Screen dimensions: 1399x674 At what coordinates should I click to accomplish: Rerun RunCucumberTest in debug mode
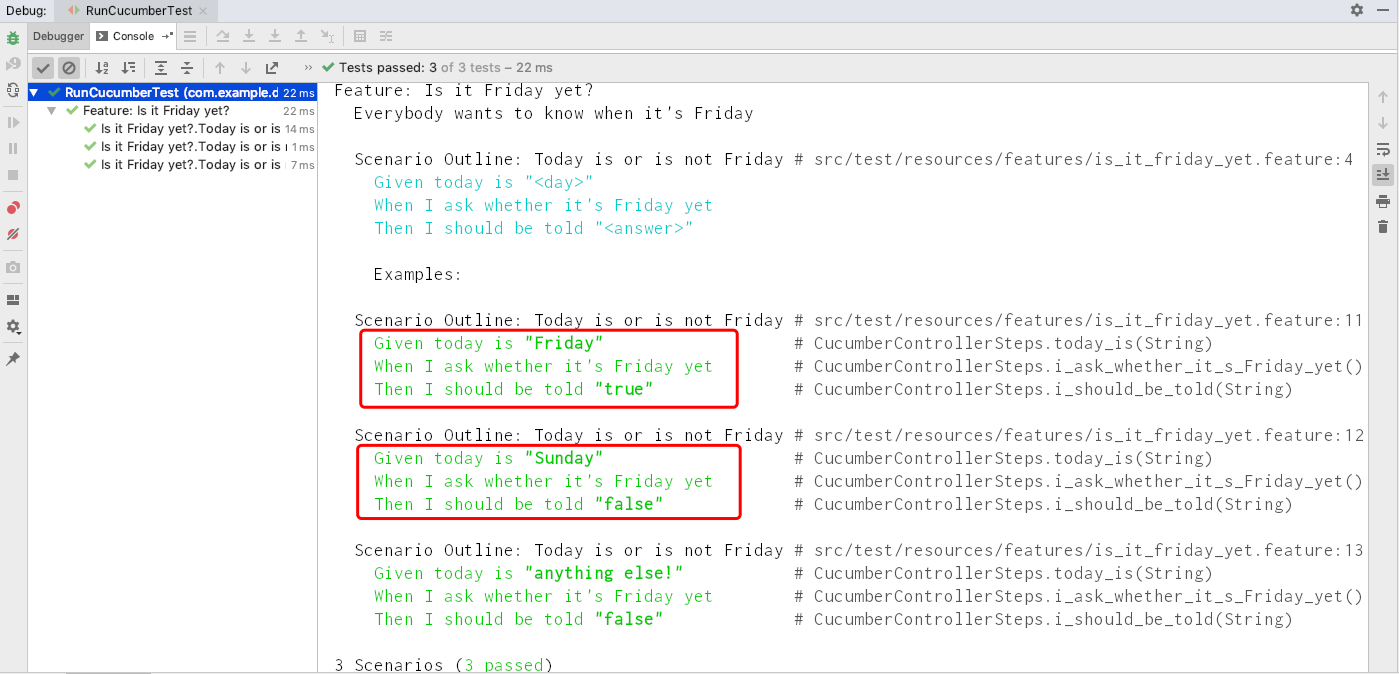tap(13, 38)
